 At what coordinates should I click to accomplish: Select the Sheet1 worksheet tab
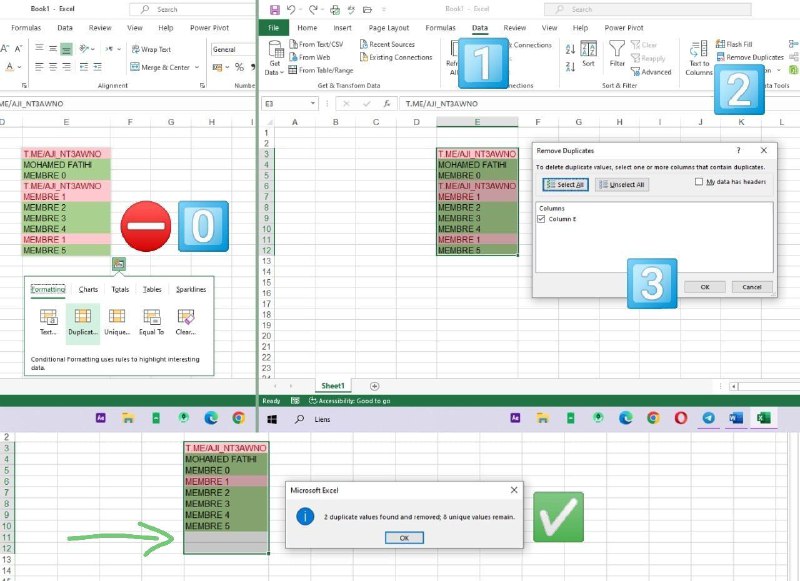tap(333, 386)
